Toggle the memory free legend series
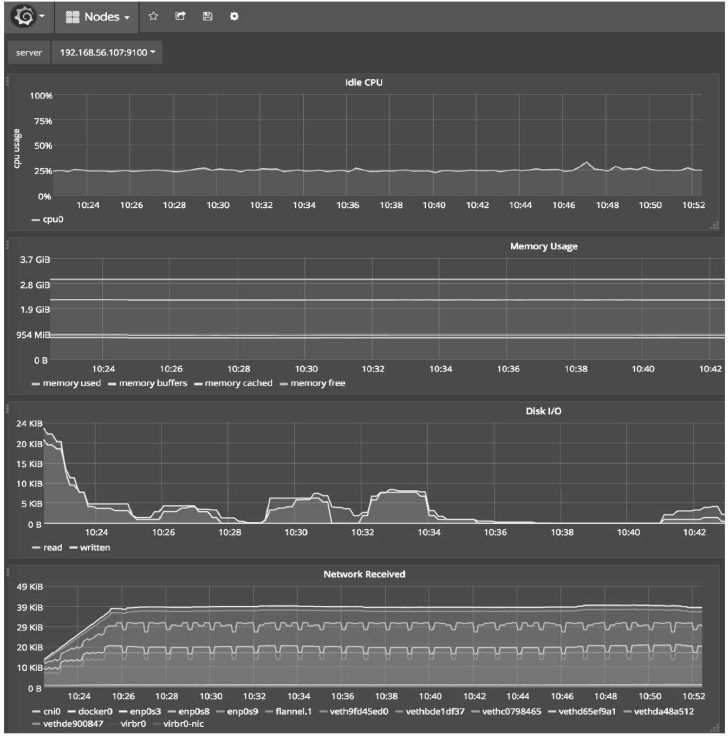 pos(313,383)
